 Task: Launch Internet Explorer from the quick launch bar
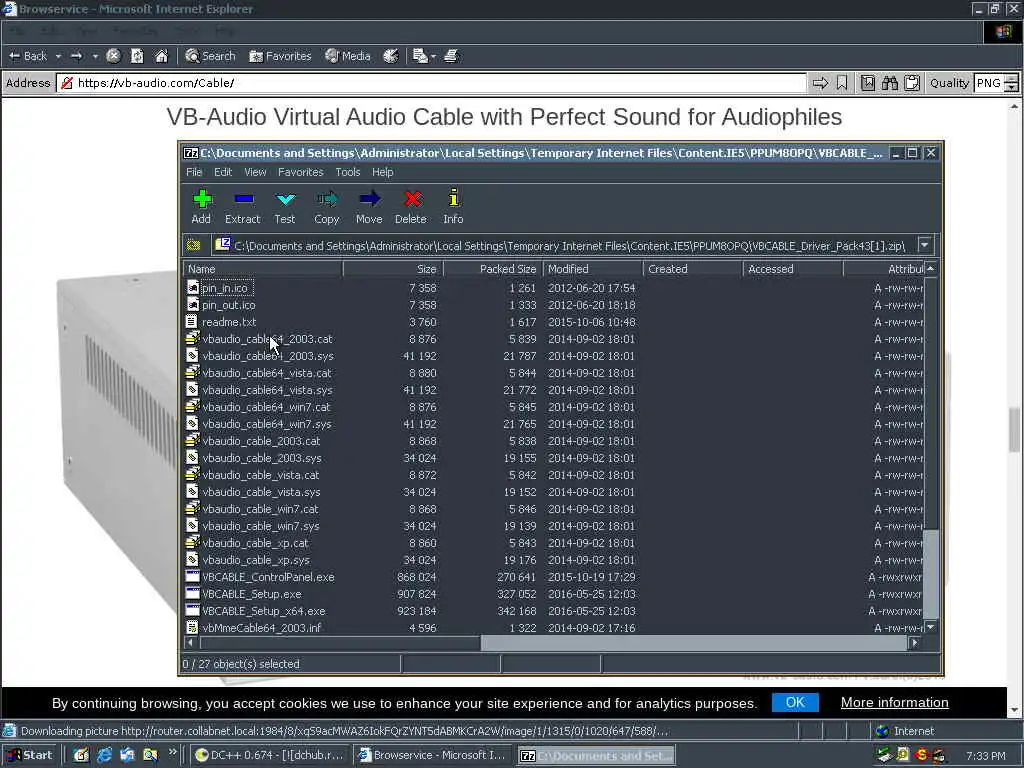pyautogui.click(x=104, y=755)
